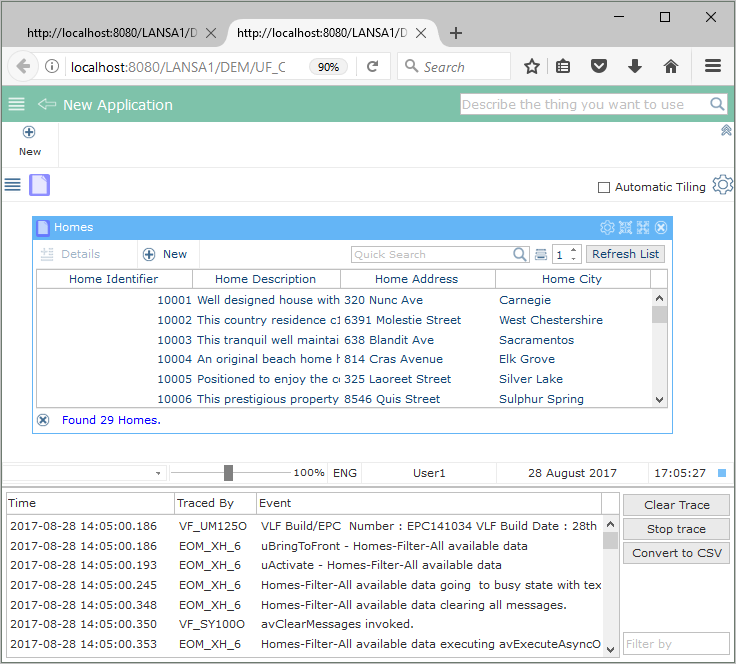Click the magnifier icon in Quick Search
The image size is (736, 664).
(520, 255)
